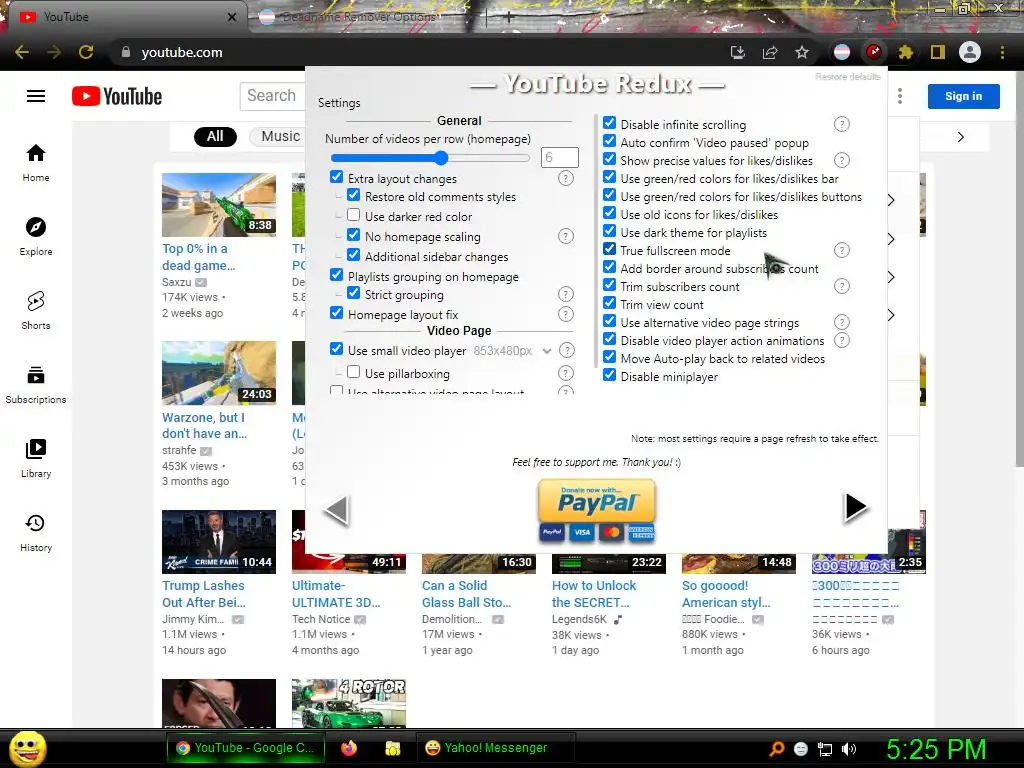
Task: Show help for Disable infinite scrolling
Action: pos(842,124)
